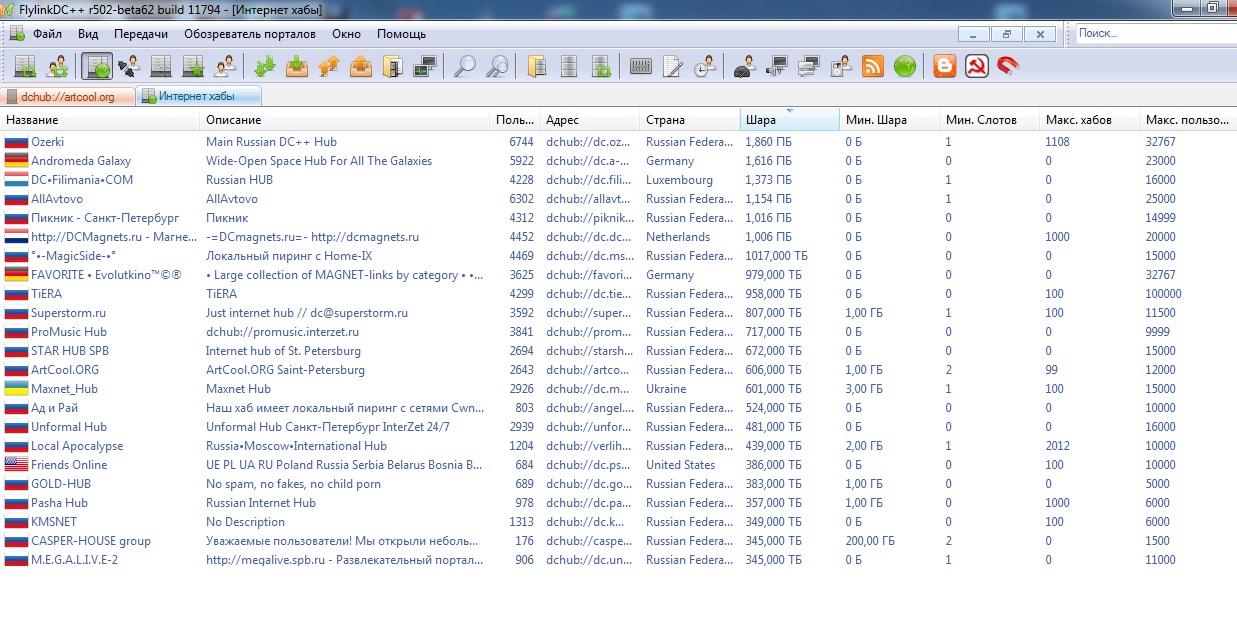Click the two overlapping monitors toolbar icon
Viewport: 1237px width, 642px height.
pos(809,67)
